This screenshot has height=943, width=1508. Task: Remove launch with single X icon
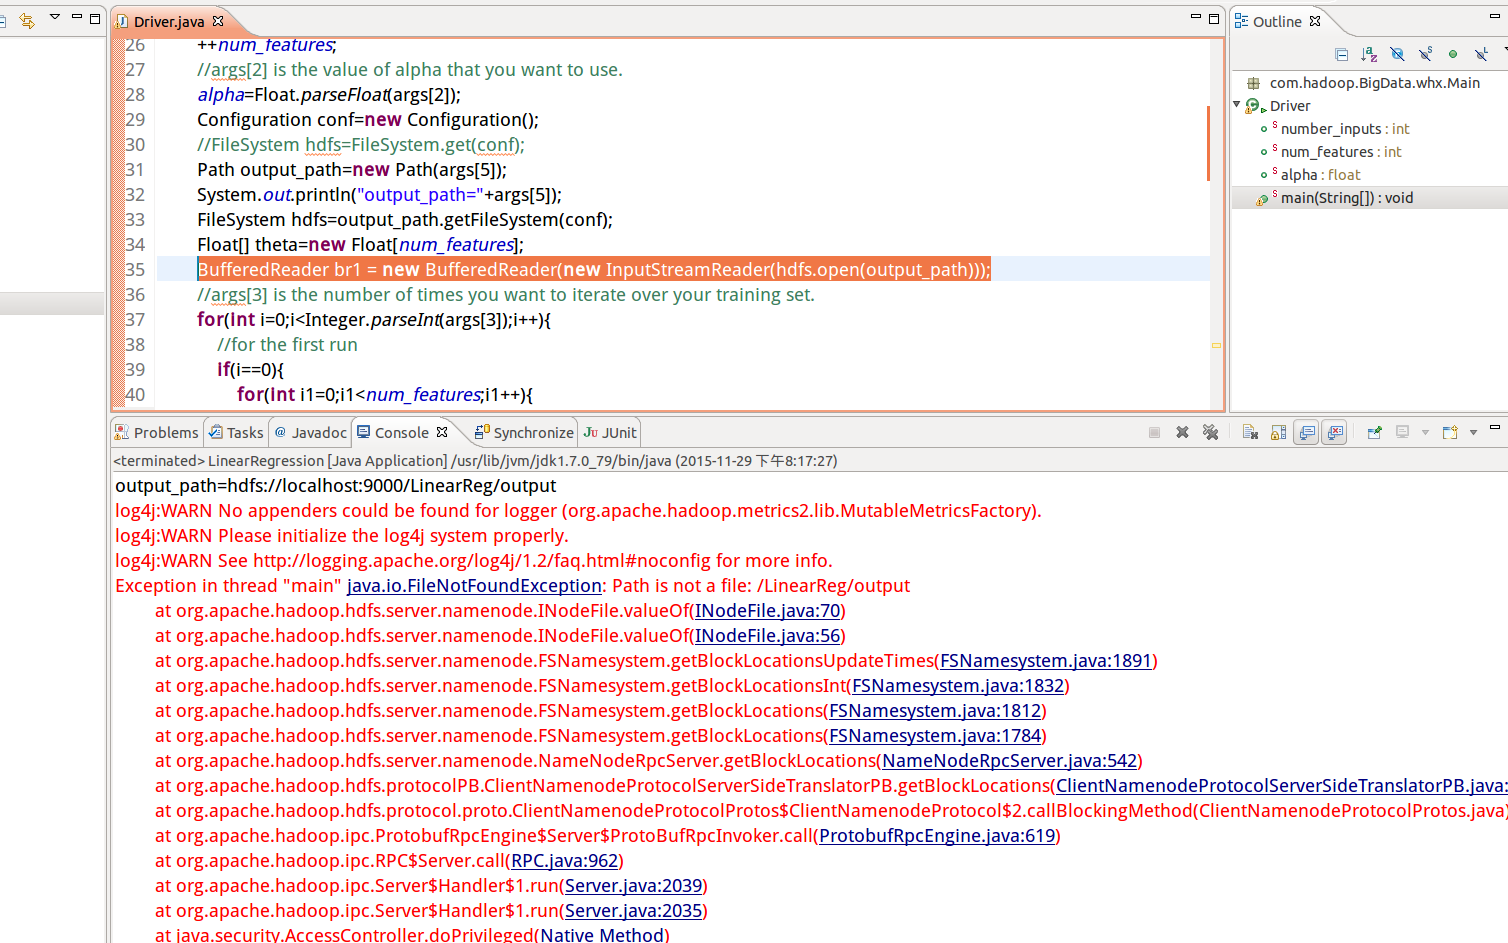tap(1182, 432)
